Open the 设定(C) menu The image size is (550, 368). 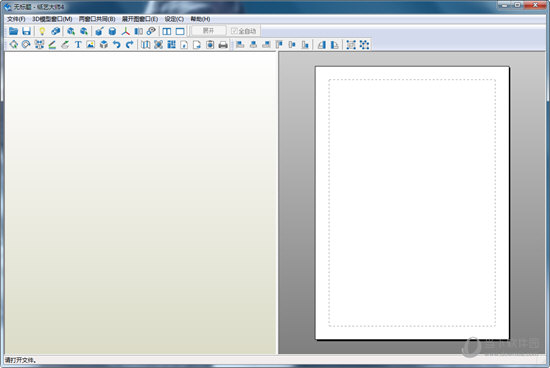(x=174, y=19)
